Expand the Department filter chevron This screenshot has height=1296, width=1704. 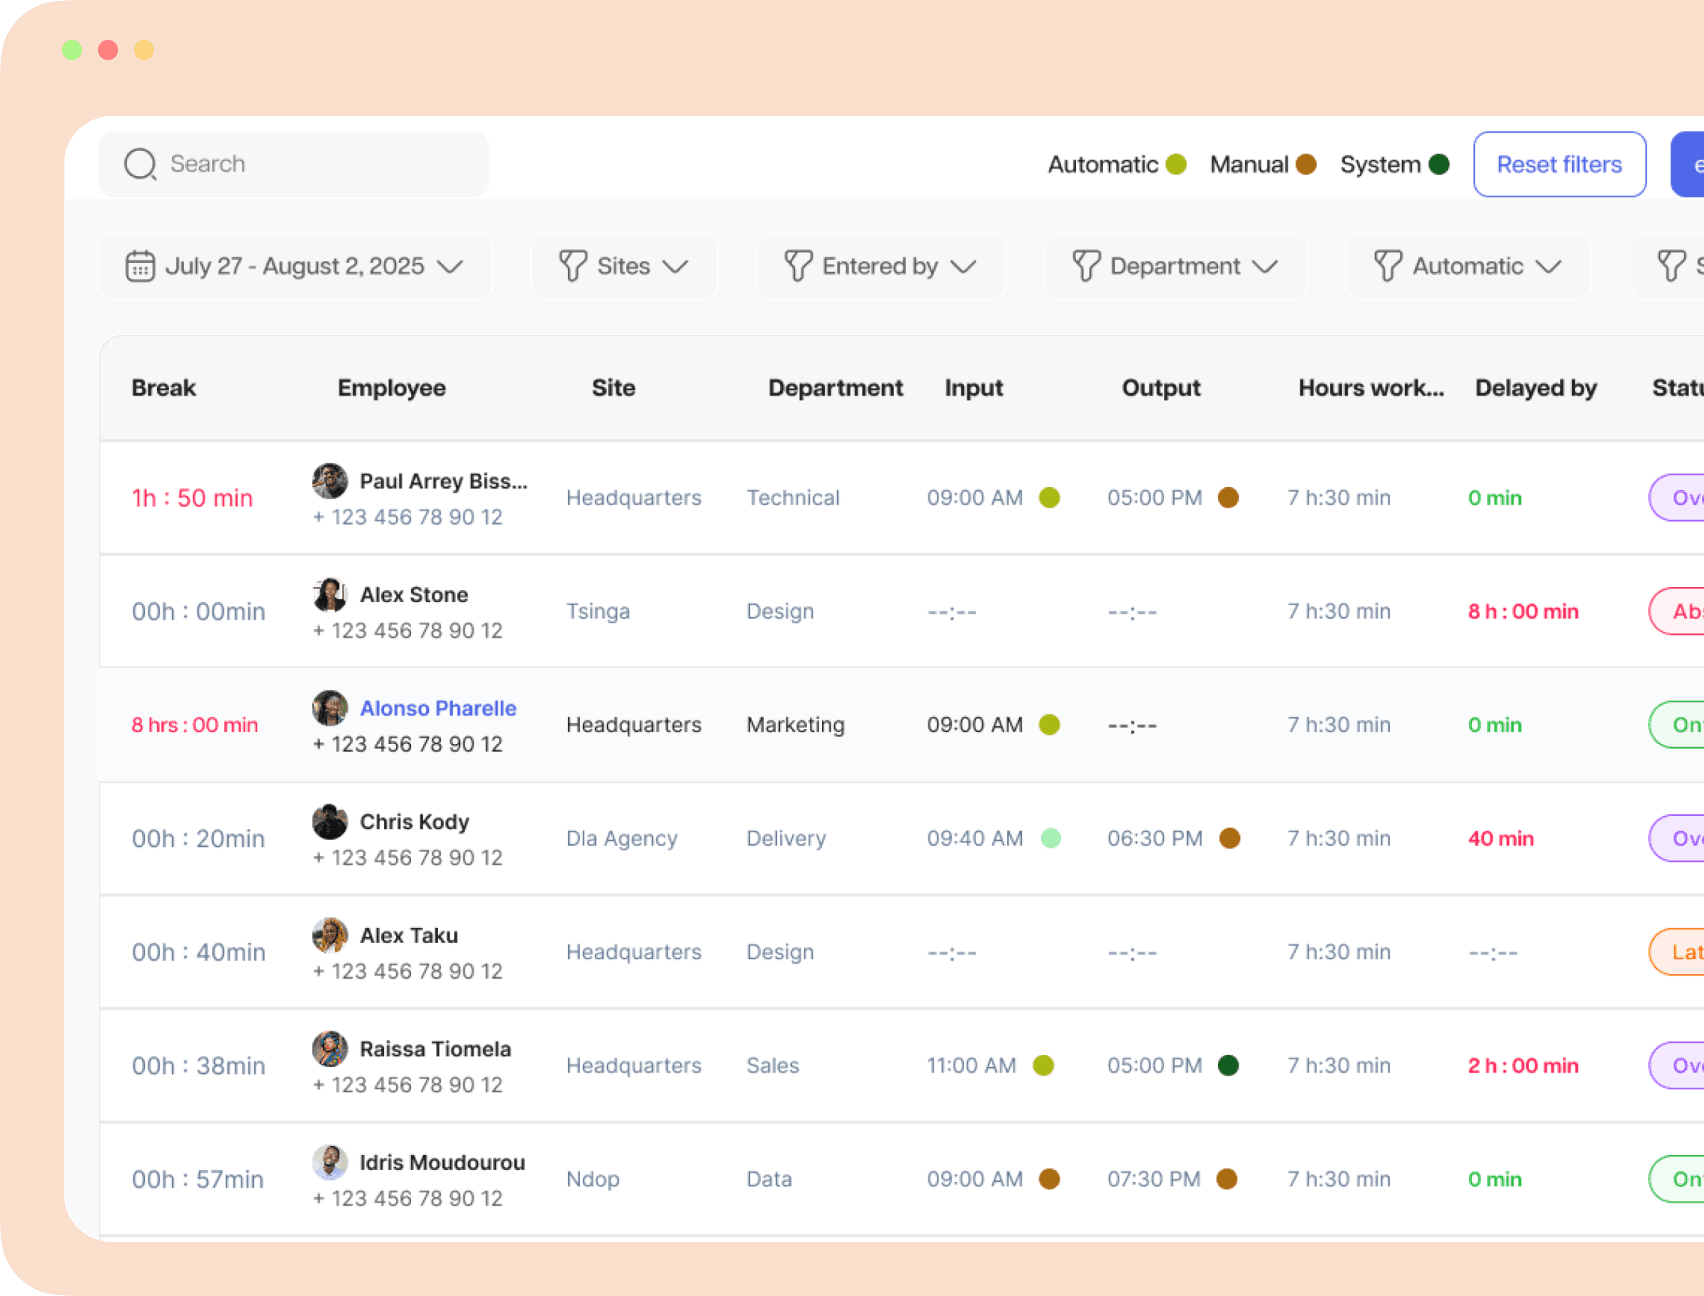[1265, 266]
